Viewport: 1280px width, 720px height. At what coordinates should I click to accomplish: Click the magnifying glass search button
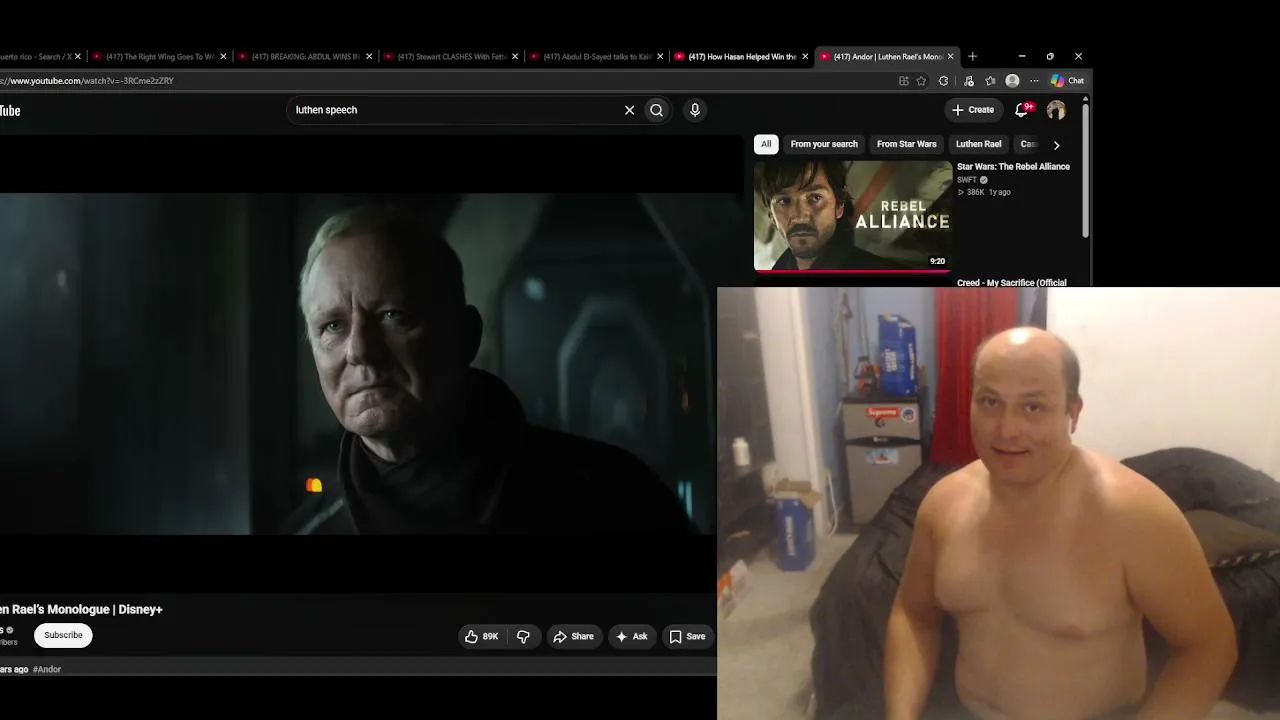[x=656, y=110]
